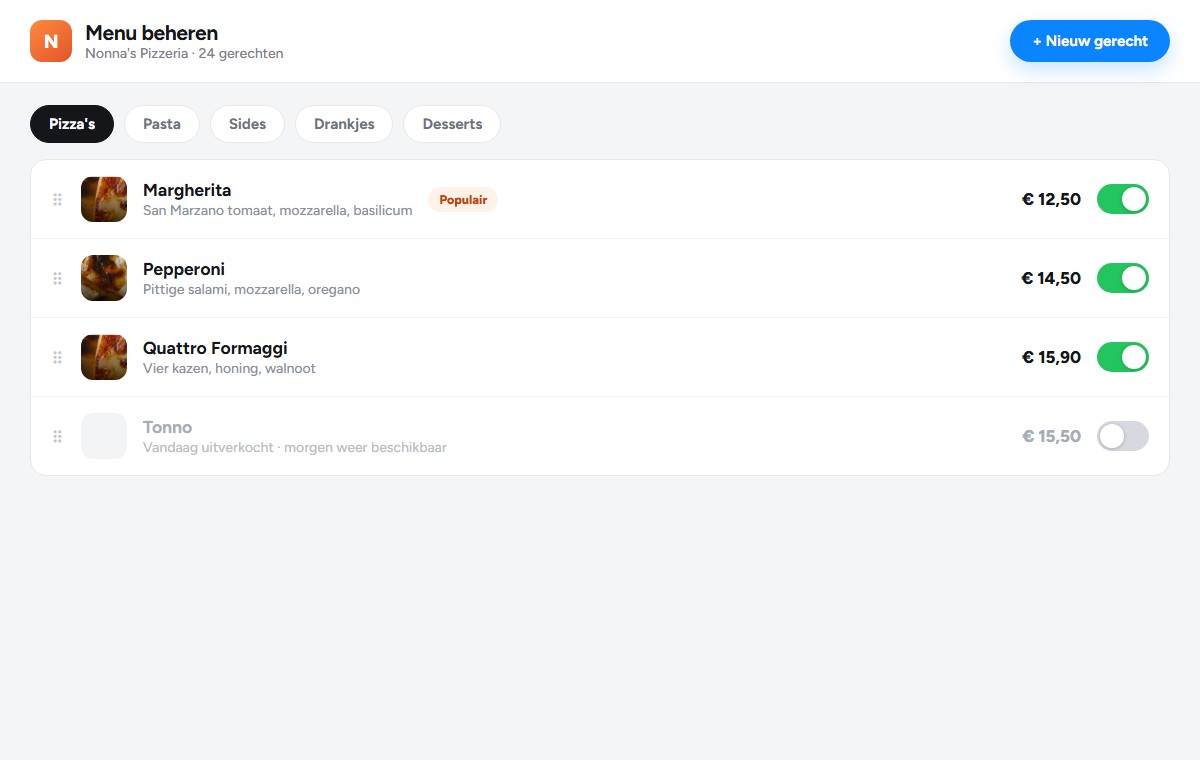The height and width of the screenshot is (760, 1200).
Task: Click the drag handle next to Tonno
Action: (x=58, y=436)
